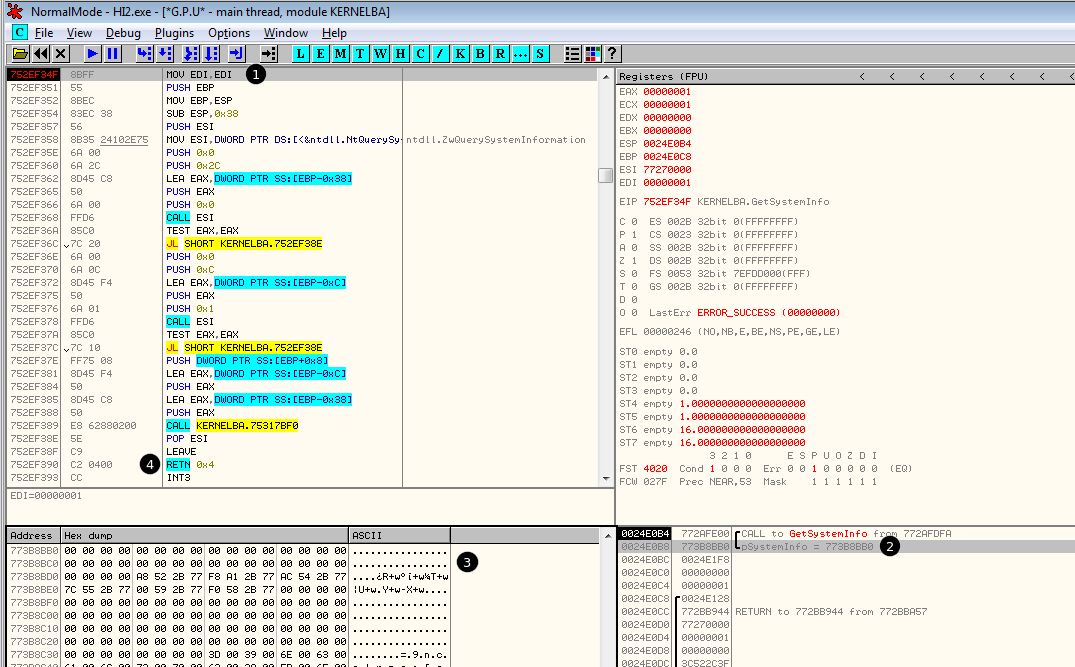1075x667 pixels.
Task: Open Breakpoints window with B button
Action: [480, 53]
